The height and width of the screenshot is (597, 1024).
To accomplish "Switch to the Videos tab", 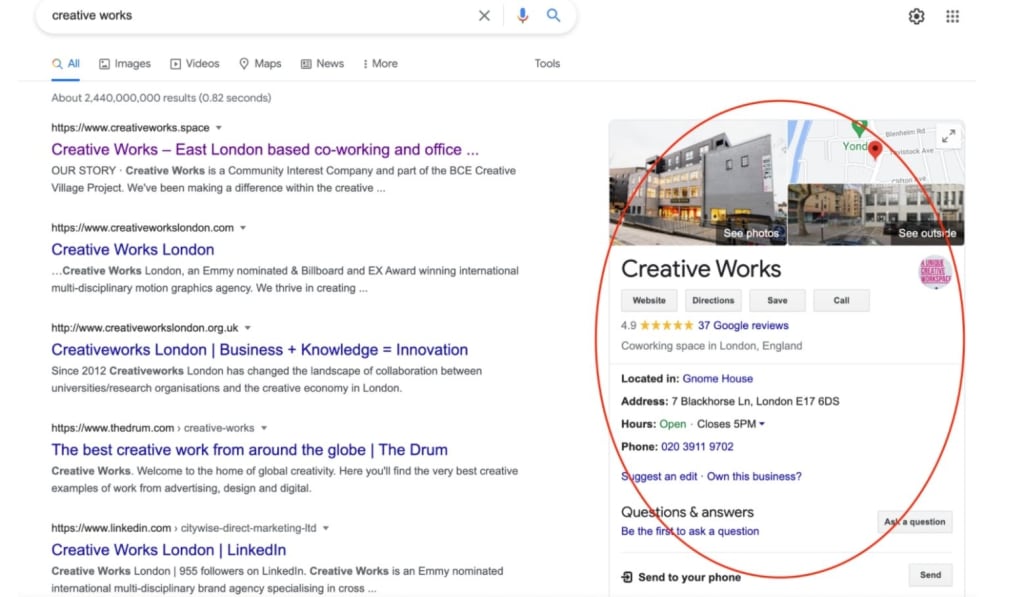I will 195,64.
